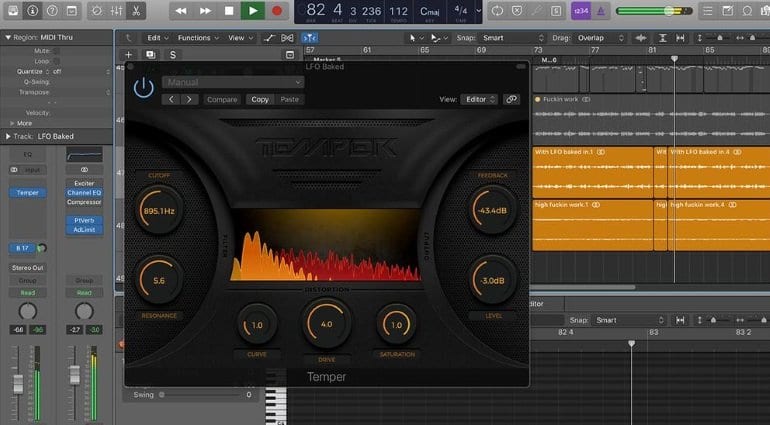Screen dimensions: 770x425
Task: Open the View menu in tracks area
Action: point(240,38)
